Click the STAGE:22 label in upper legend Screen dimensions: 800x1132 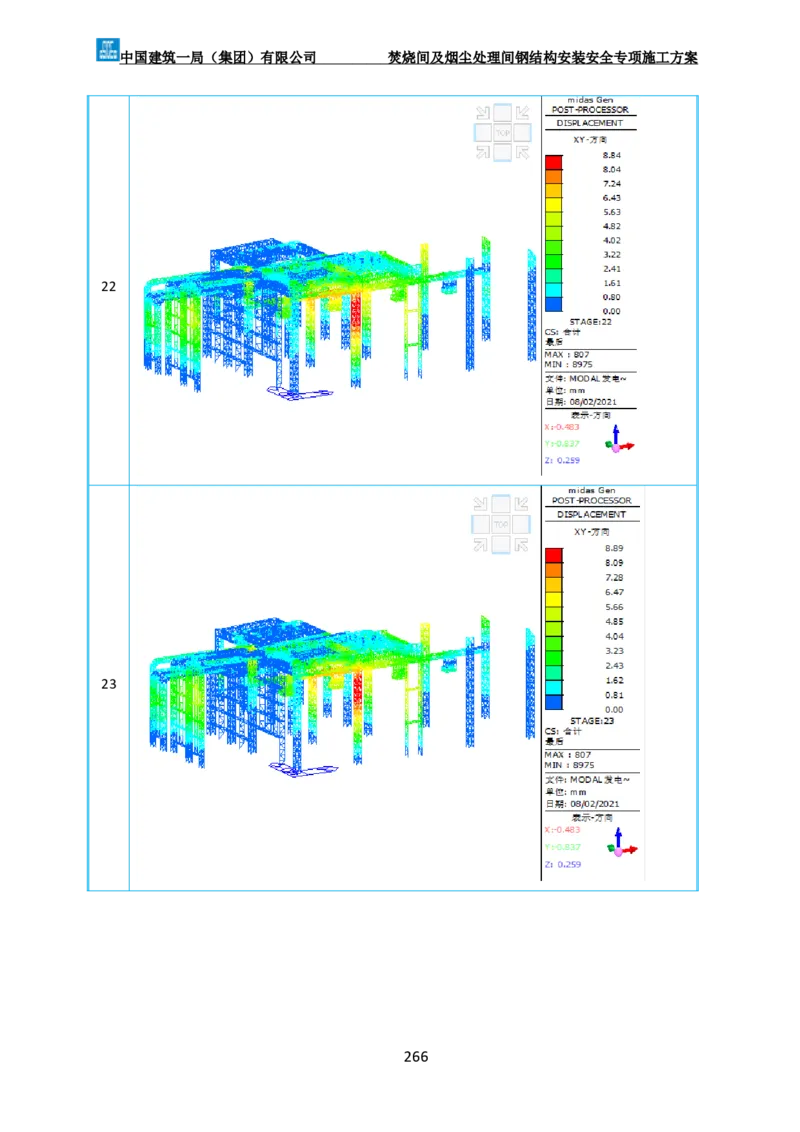coord(591,322)
